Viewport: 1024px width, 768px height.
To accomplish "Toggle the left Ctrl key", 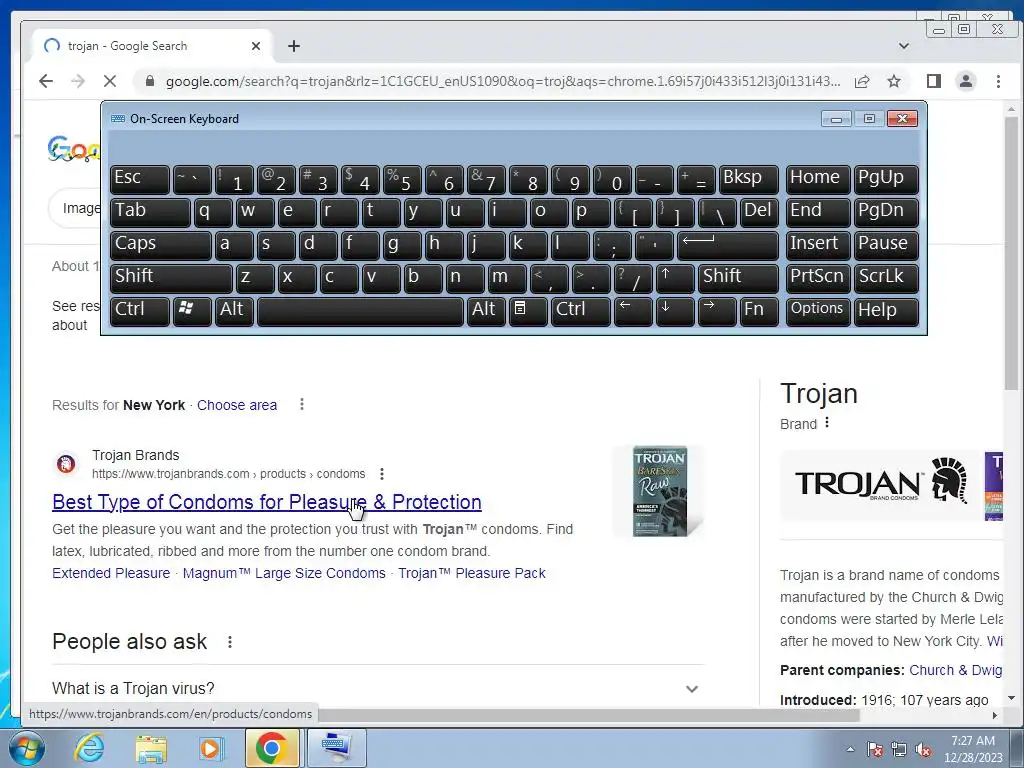I will click(139, 311).
